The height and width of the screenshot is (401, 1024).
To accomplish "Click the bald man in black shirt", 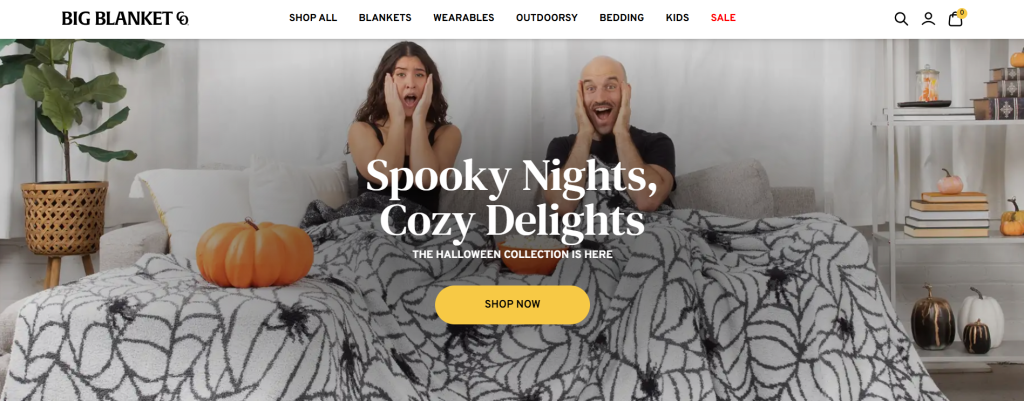I will [607, 131].
